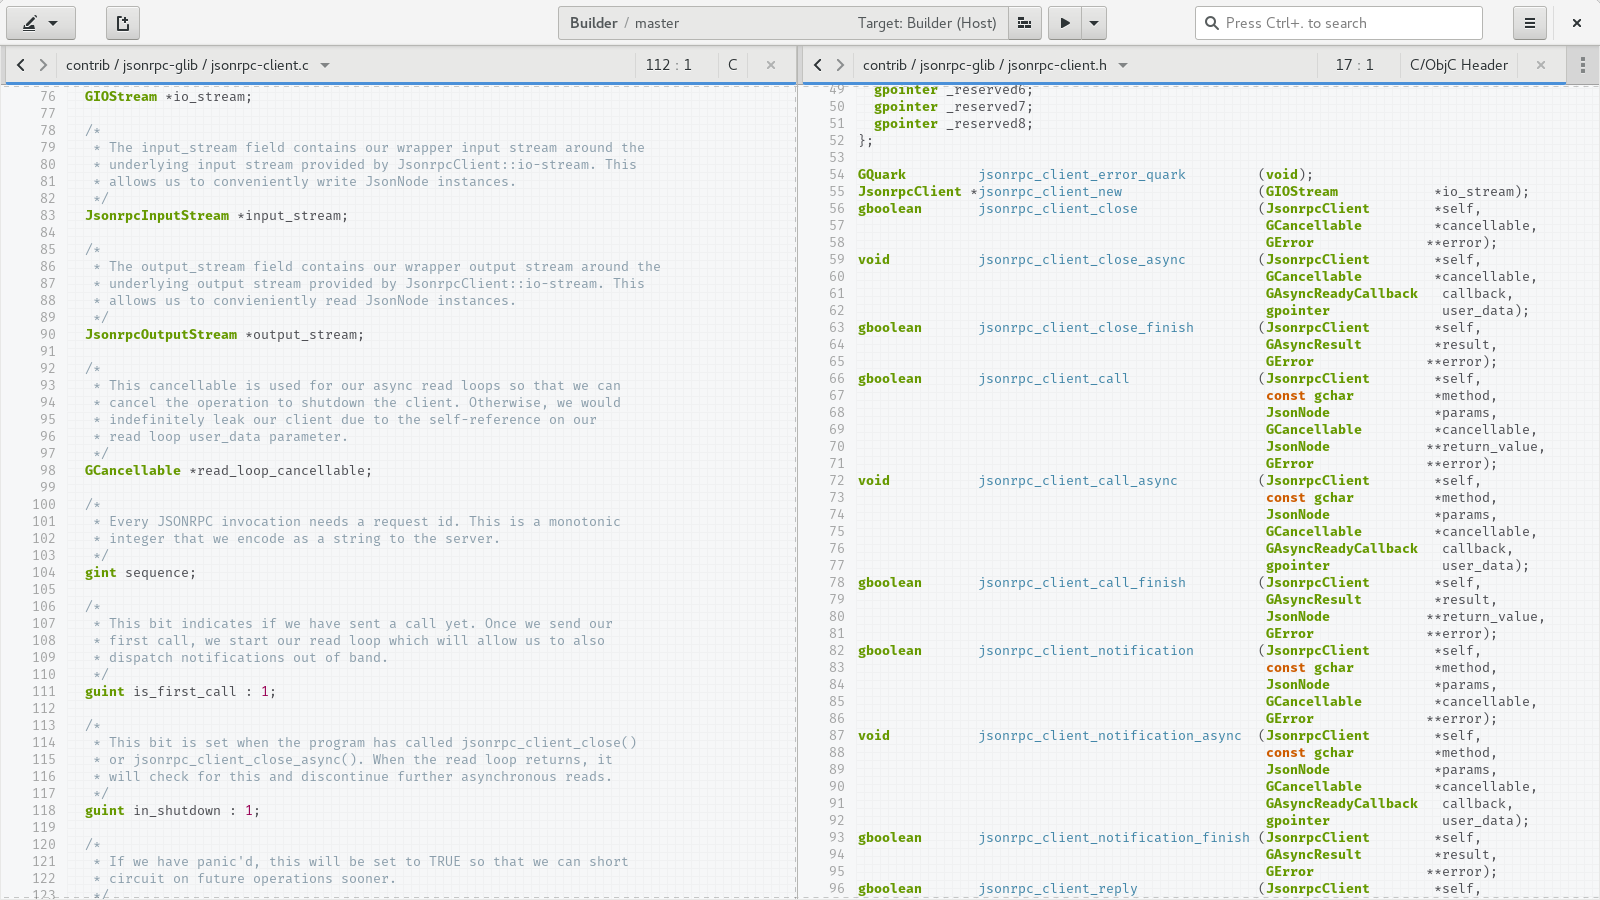This screenshot has height=900, width=1600.
Task: Close the jsonrpc-client.c document
Action: point(771,65)
